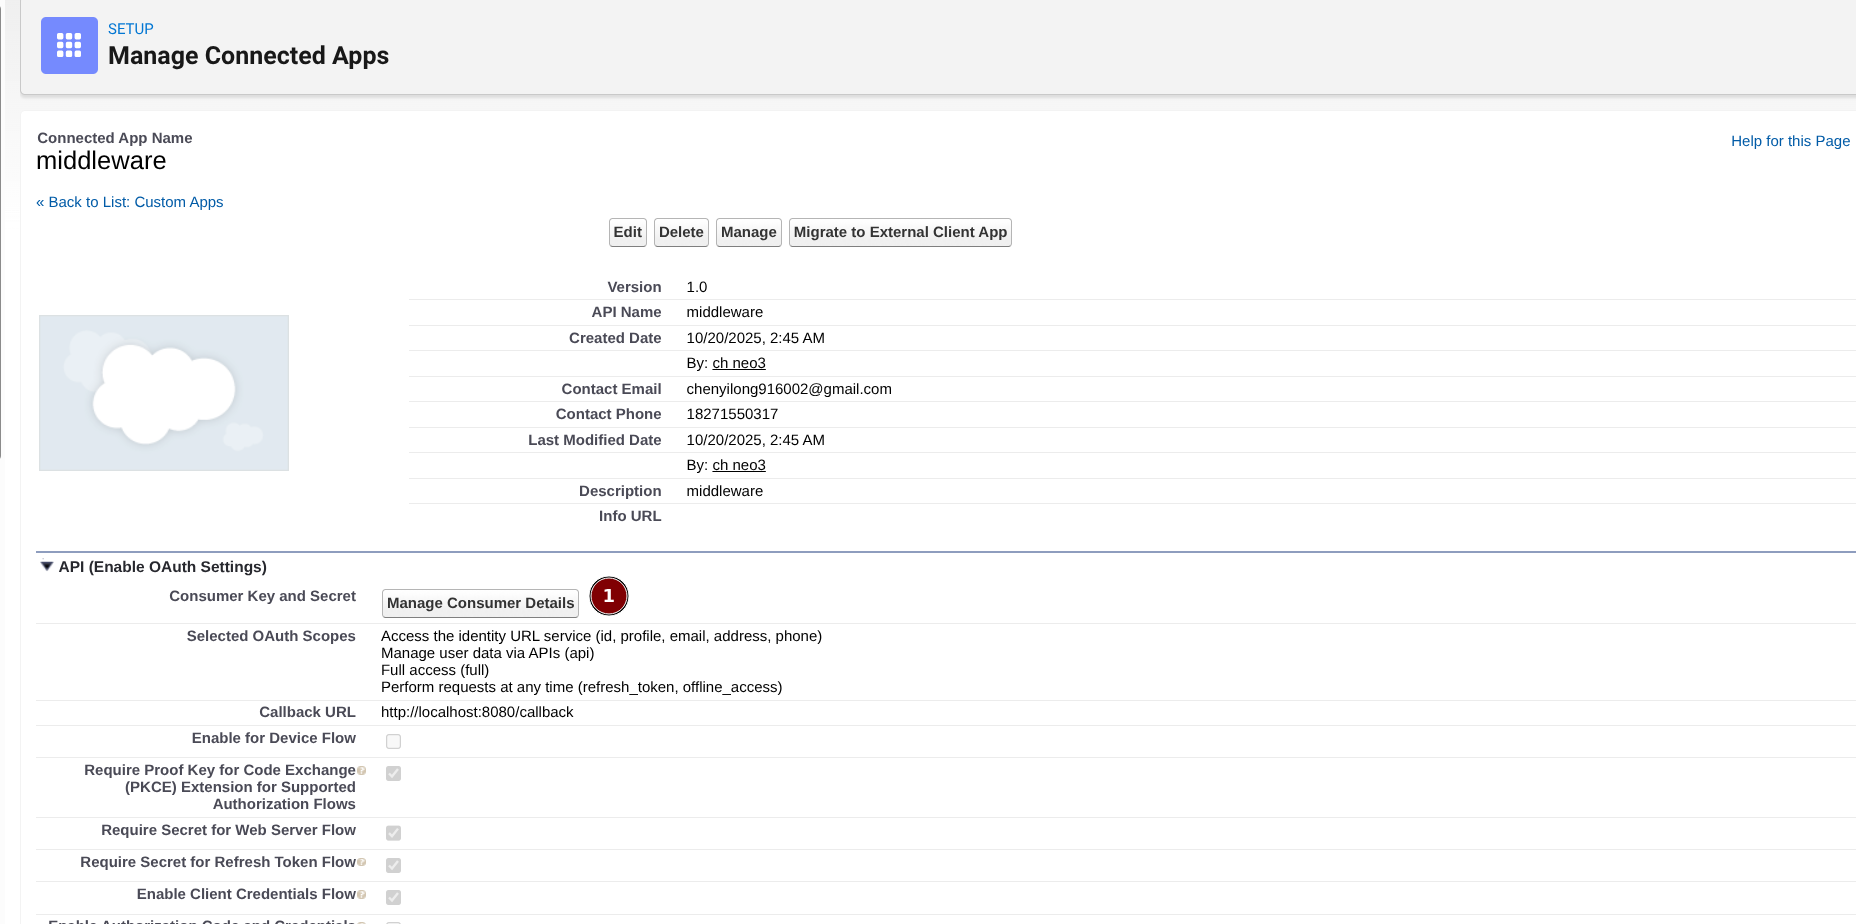Select the API Name value middleware
Screen dimensions: 1856x924
(725, 312)
